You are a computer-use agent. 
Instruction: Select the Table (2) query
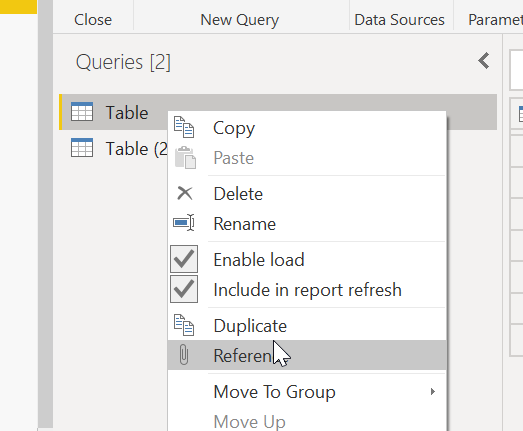click(114, 148)
